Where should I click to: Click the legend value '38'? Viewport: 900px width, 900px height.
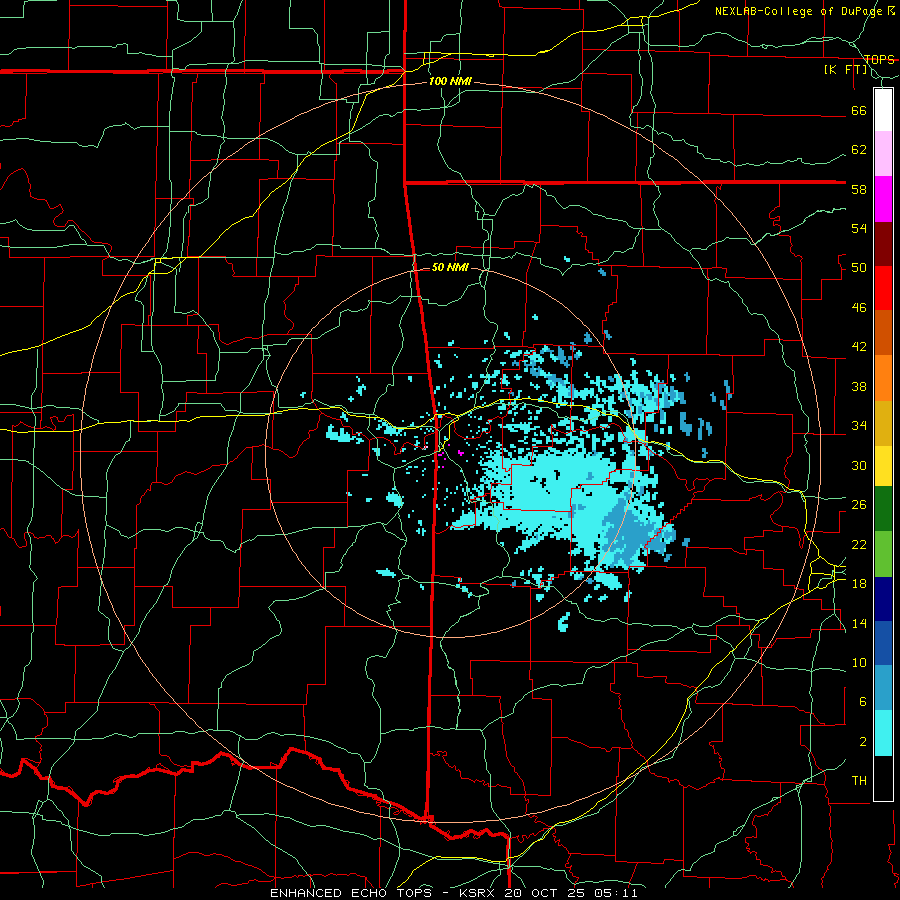coord(859,387)
